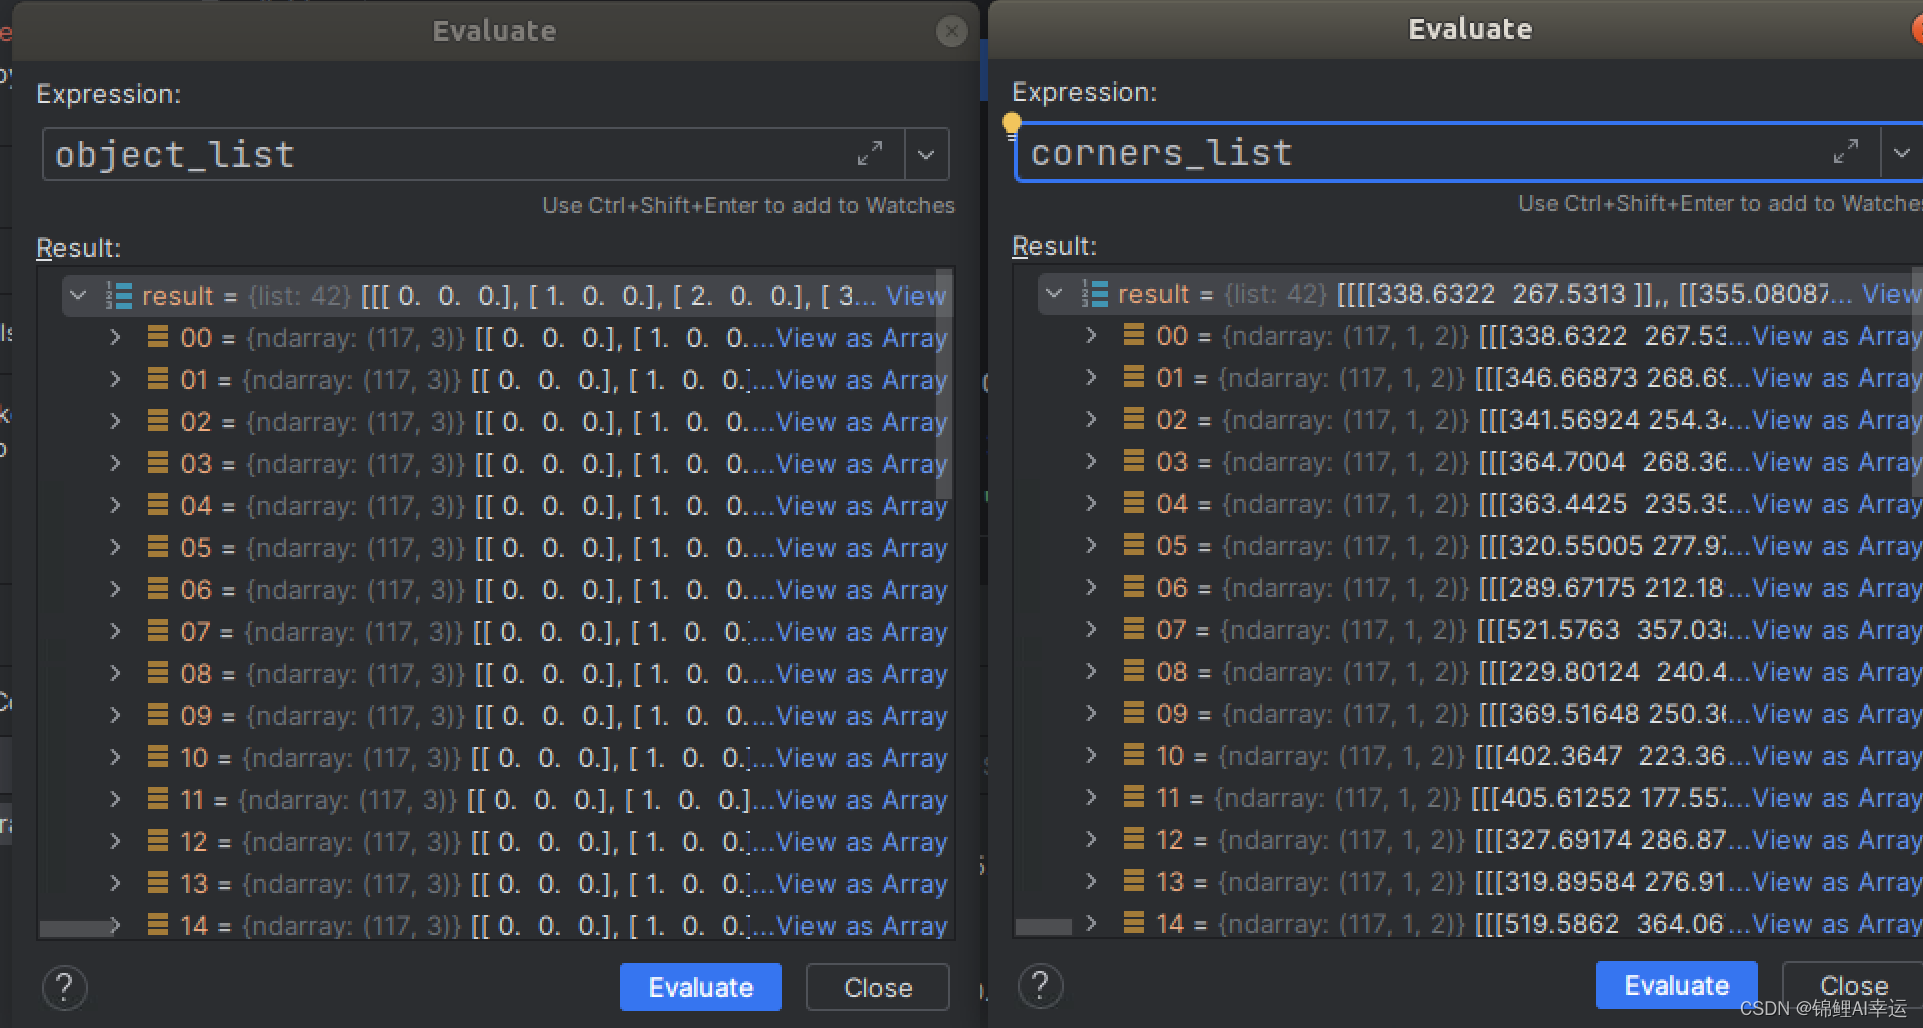Expand the object_list expression field editor
The height and width of the screenshot is (1028, 1923).
[869, 154]
